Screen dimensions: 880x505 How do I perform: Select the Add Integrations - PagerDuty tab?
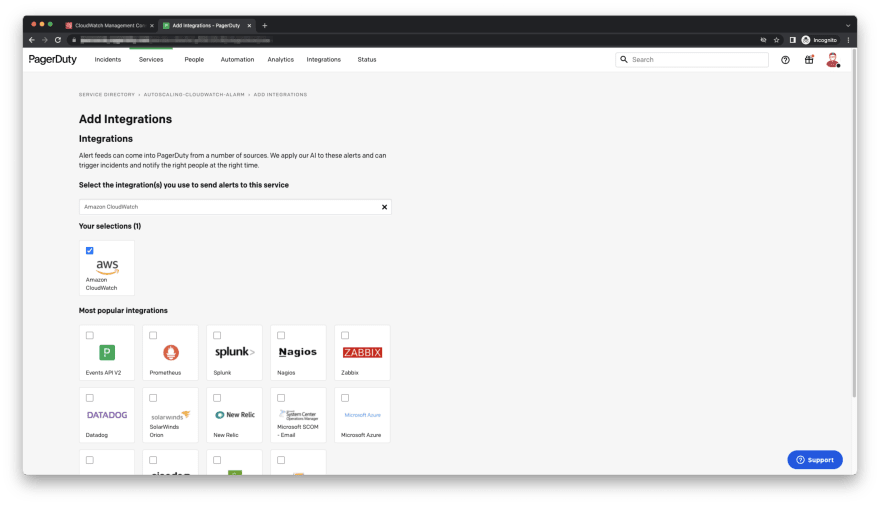[205, 25]
